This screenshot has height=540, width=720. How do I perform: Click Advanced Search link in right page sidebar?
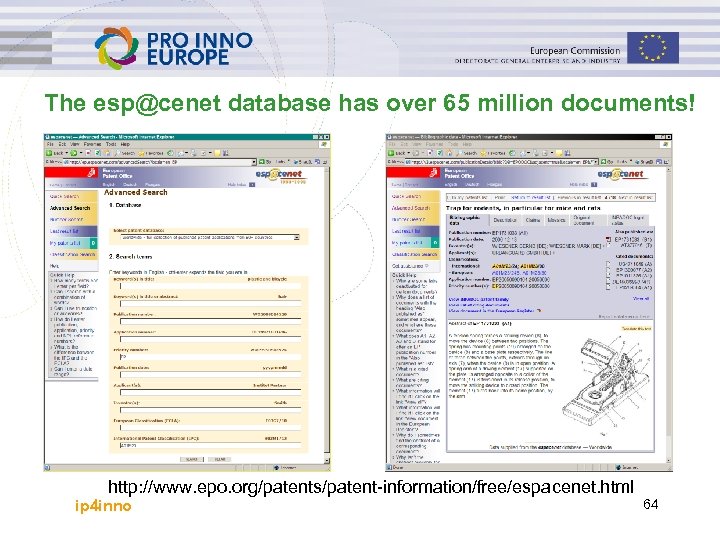[x=411, y=208]
